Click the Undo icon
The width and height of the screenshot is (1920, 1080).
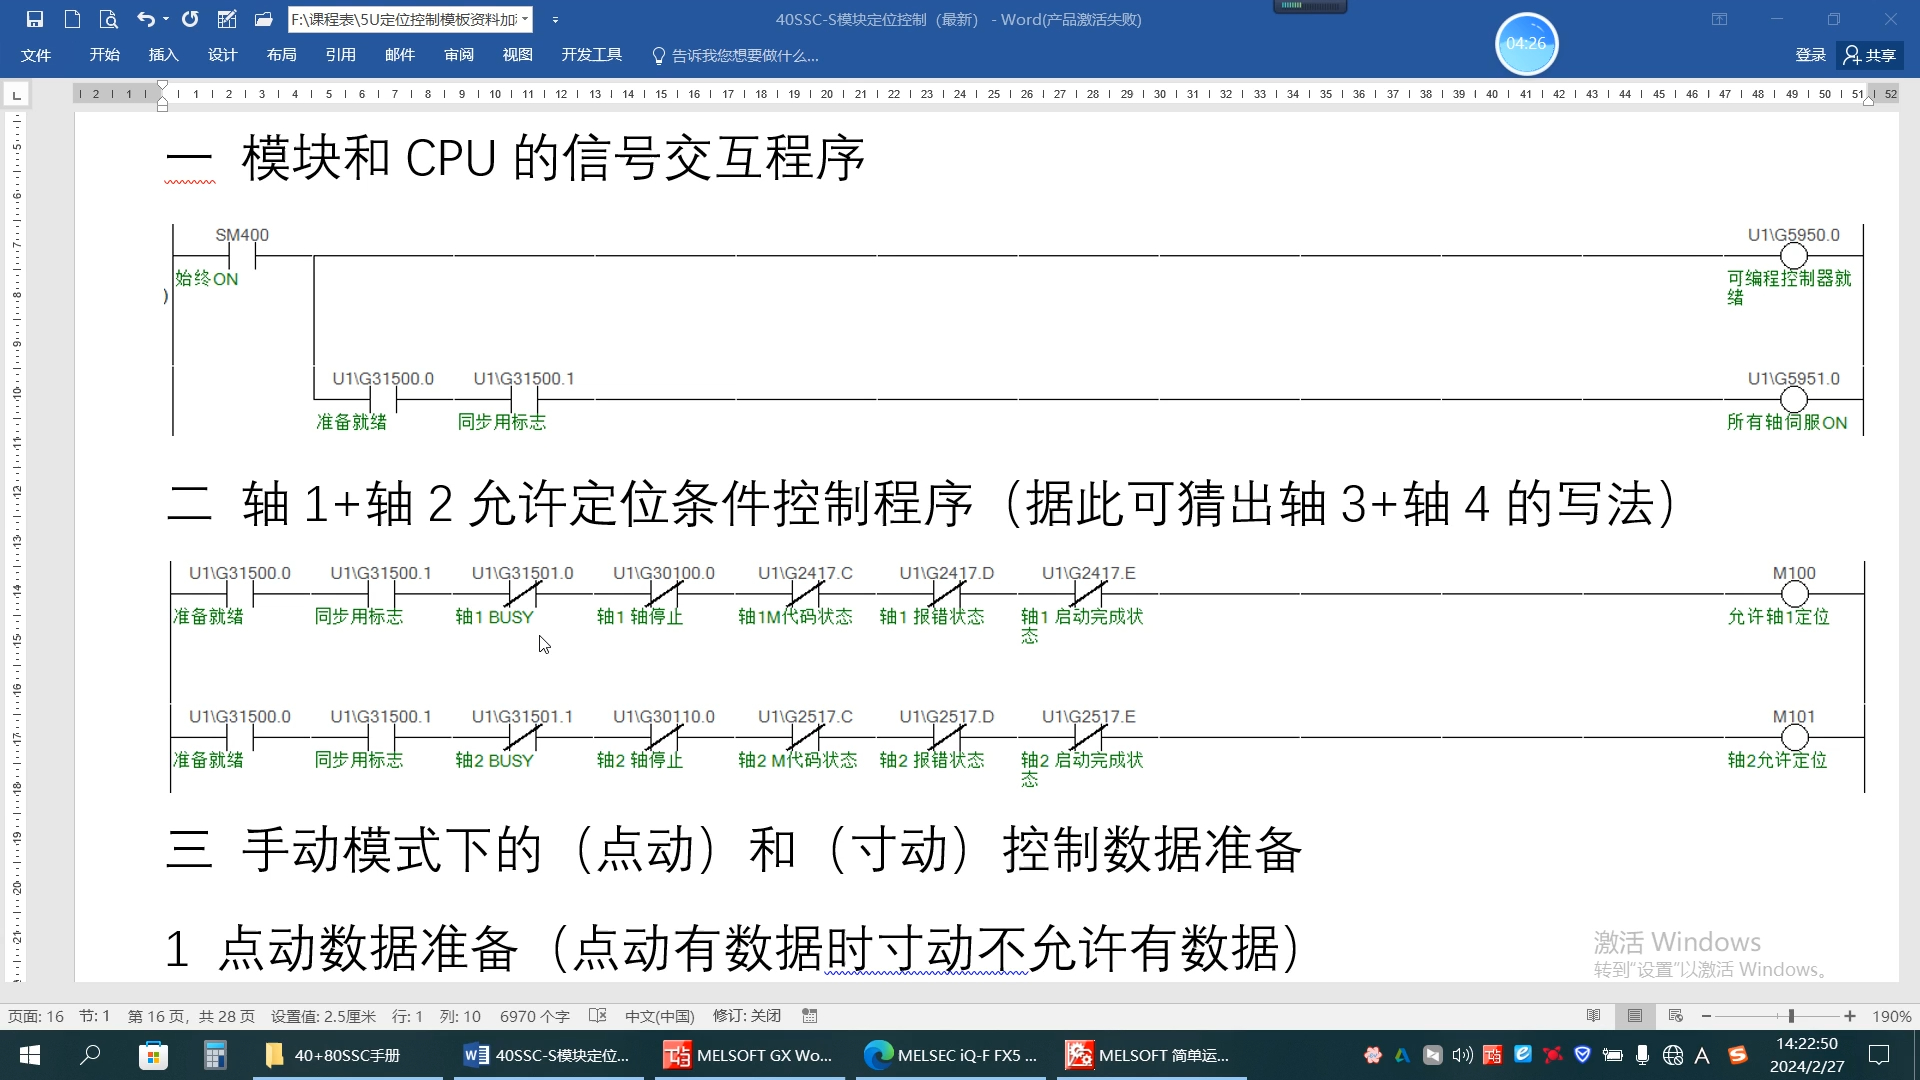pyautogui.click(x=143, y=18)
